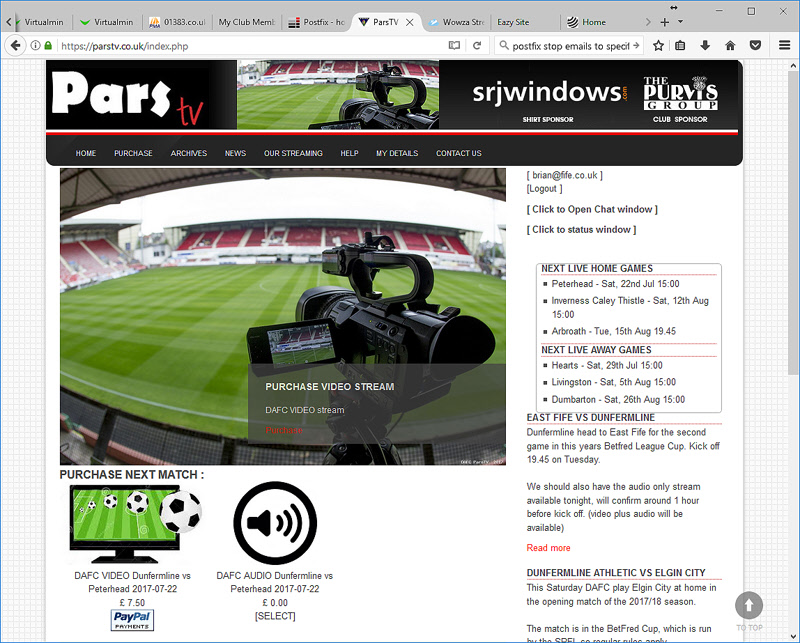The width and height of the screenshot is (800, 643).
Task: Click DAFC AUDIO Dunfermline vs Peterhead caption
Action: [274, 582]
